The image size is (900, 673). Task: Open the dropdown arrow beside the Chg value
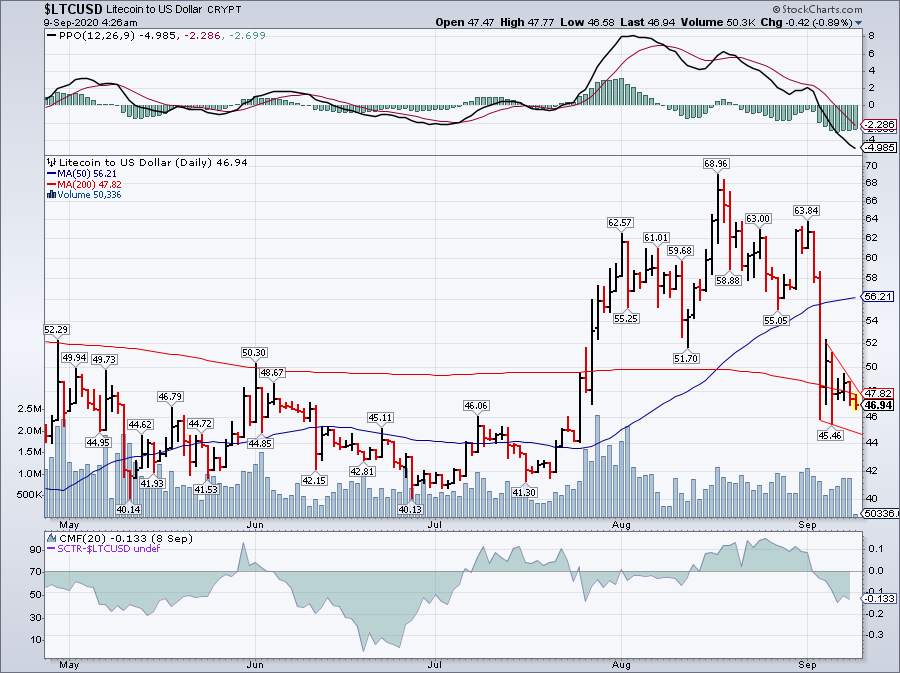(859, 23)
